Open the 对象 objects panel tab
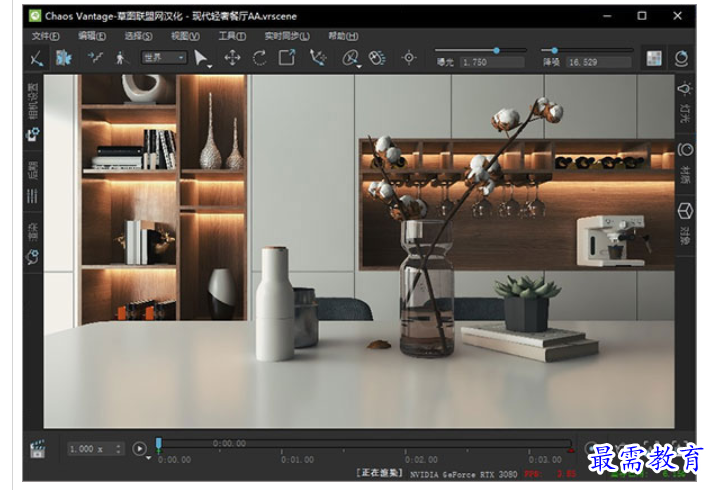 click(x=685, y=224)
